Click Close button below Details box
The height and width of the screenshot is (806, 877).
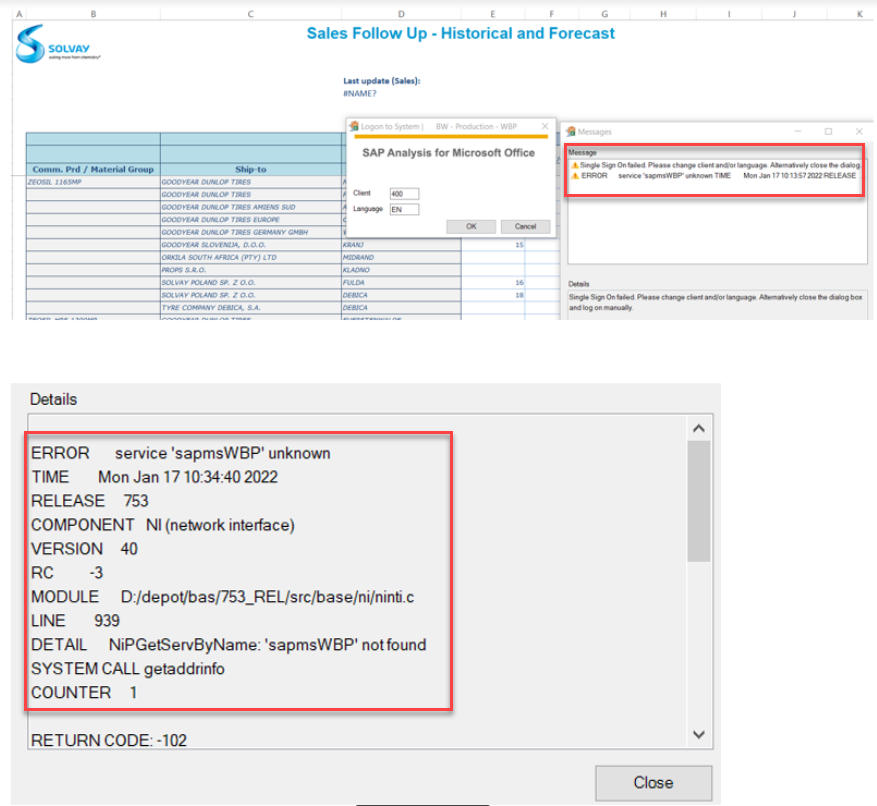653,782
